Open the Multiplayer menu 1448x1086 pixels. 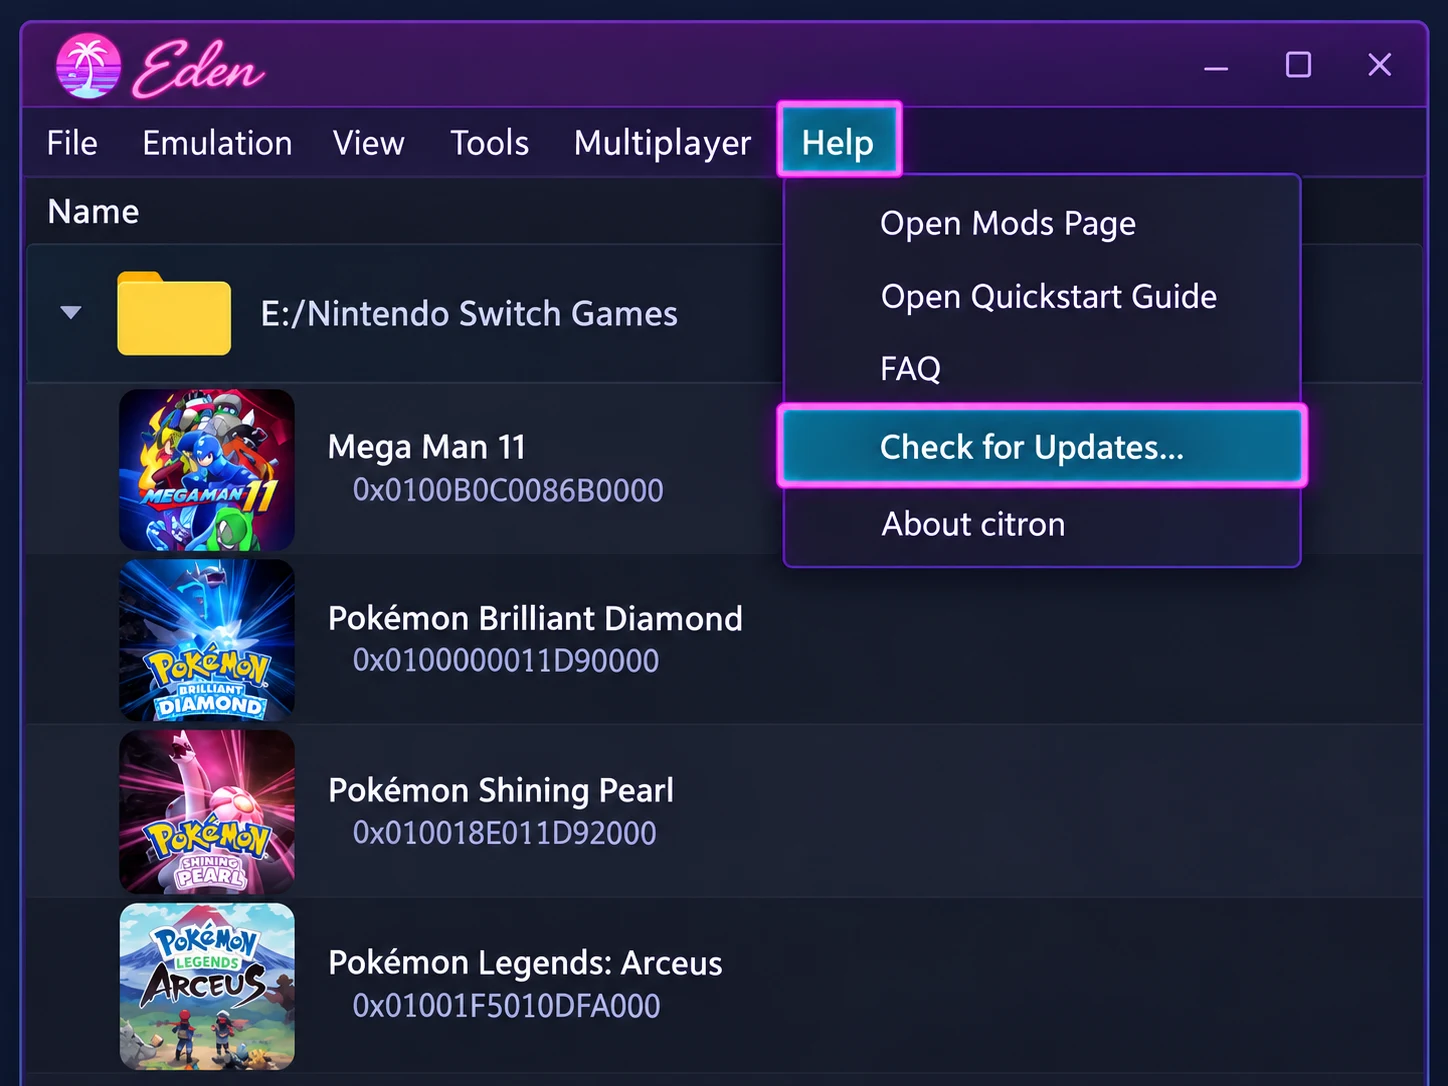click(662, 144)
